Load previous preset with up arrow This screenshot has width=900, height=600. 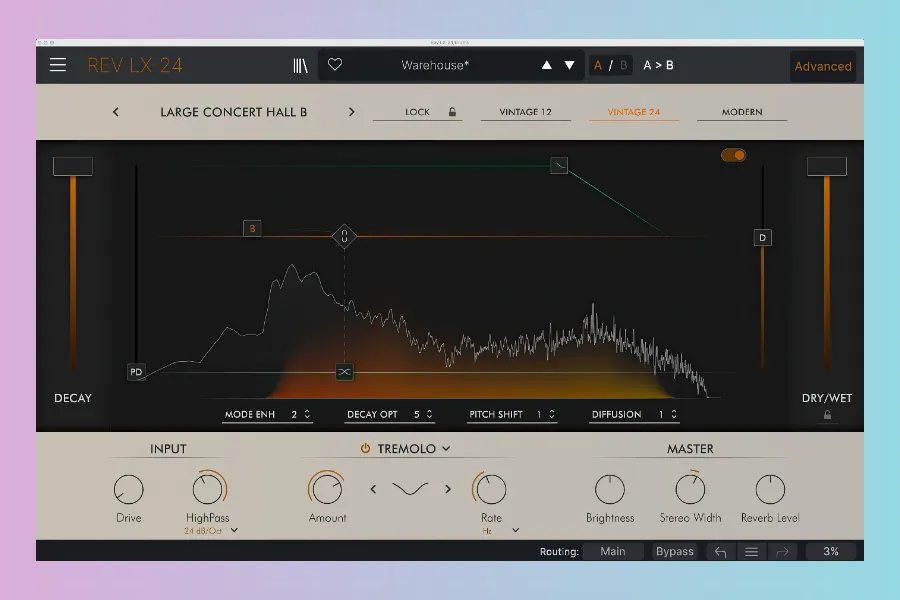pyautogui.click(x=547, y=65)
